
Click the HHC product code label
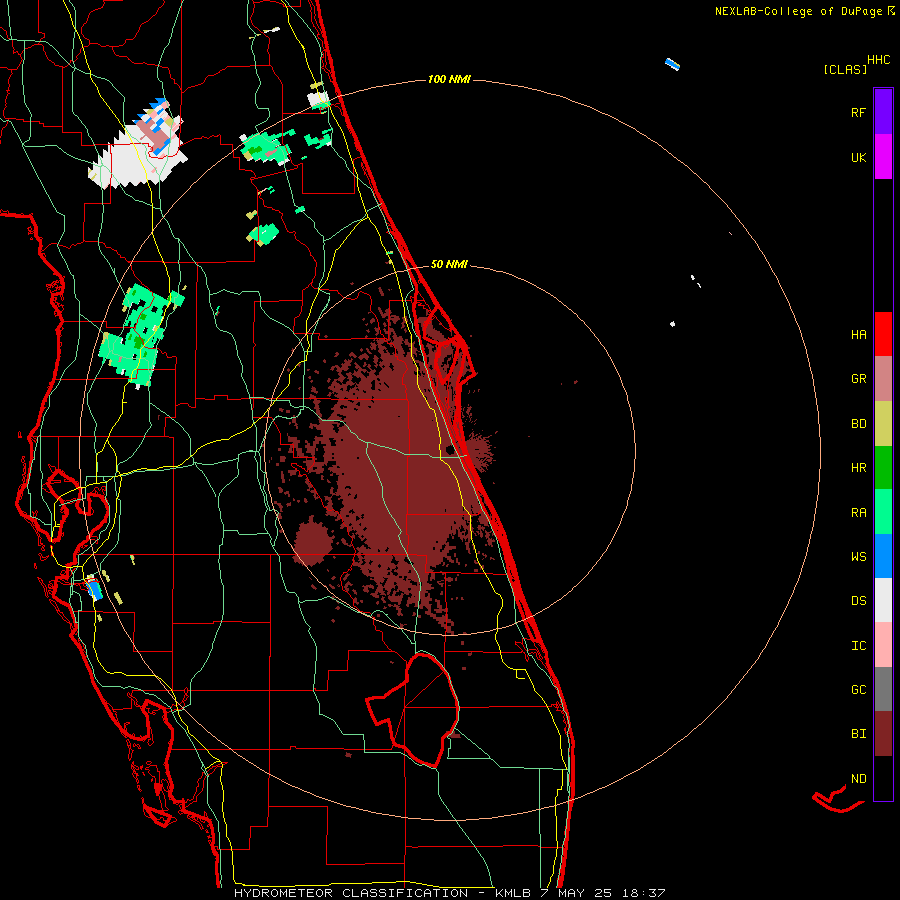point(879,60)
